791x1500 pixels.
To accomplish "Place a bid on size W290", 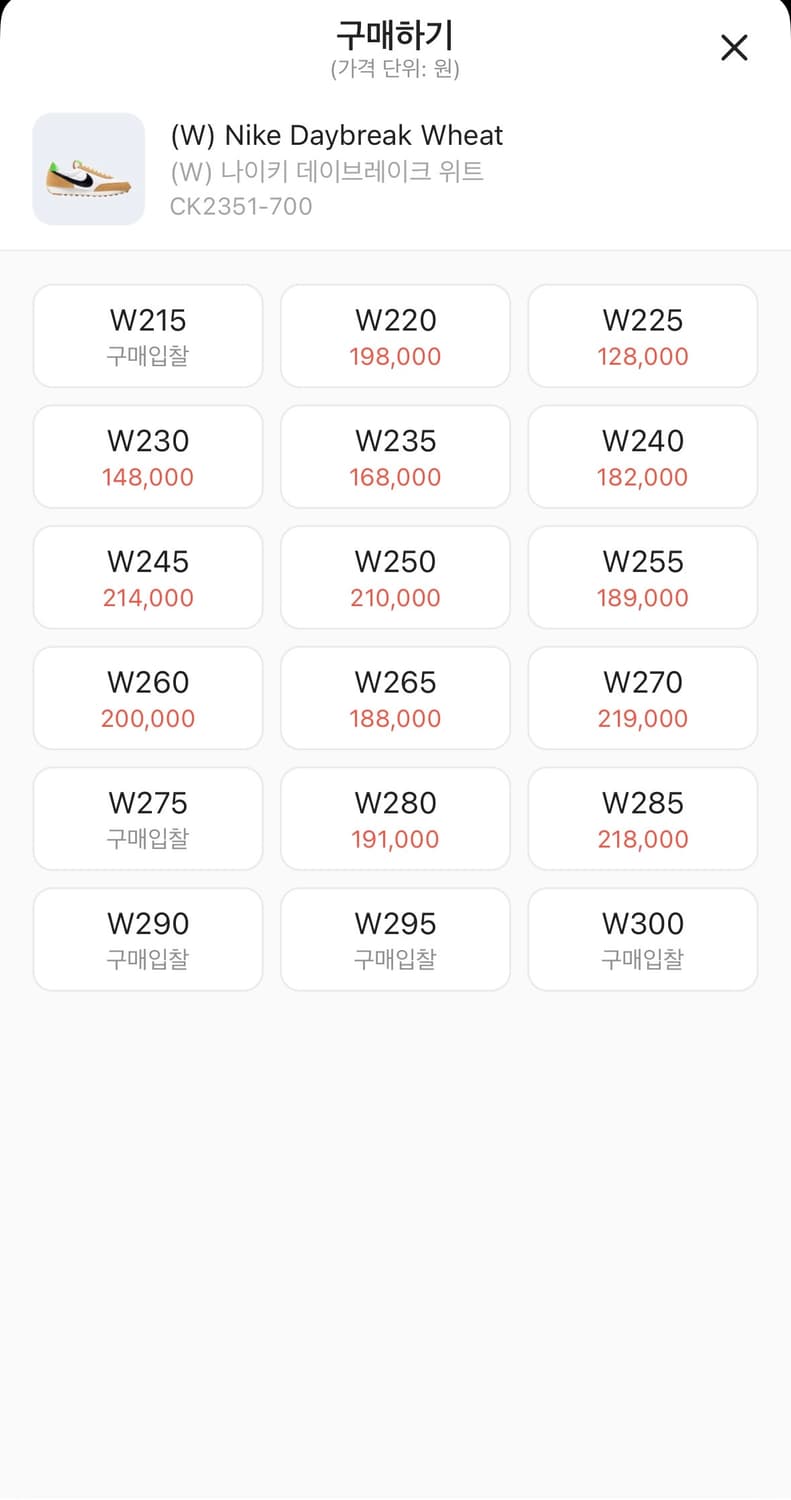I will (x=148, y=940).
